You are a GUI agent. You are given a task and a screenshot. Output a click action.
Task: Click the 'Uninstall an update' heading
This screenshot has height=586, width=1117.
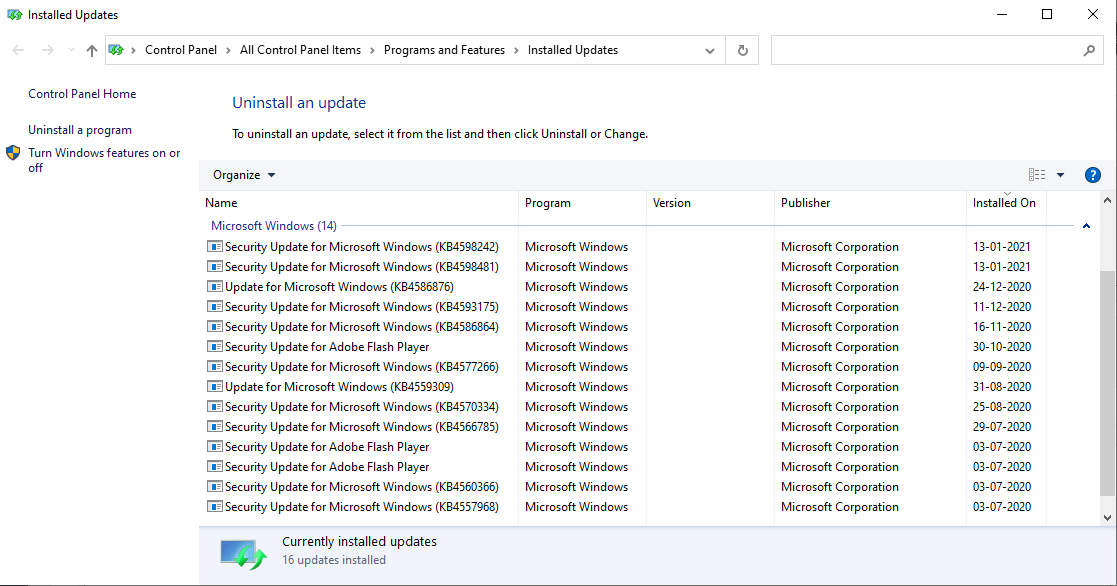(299, 103)
